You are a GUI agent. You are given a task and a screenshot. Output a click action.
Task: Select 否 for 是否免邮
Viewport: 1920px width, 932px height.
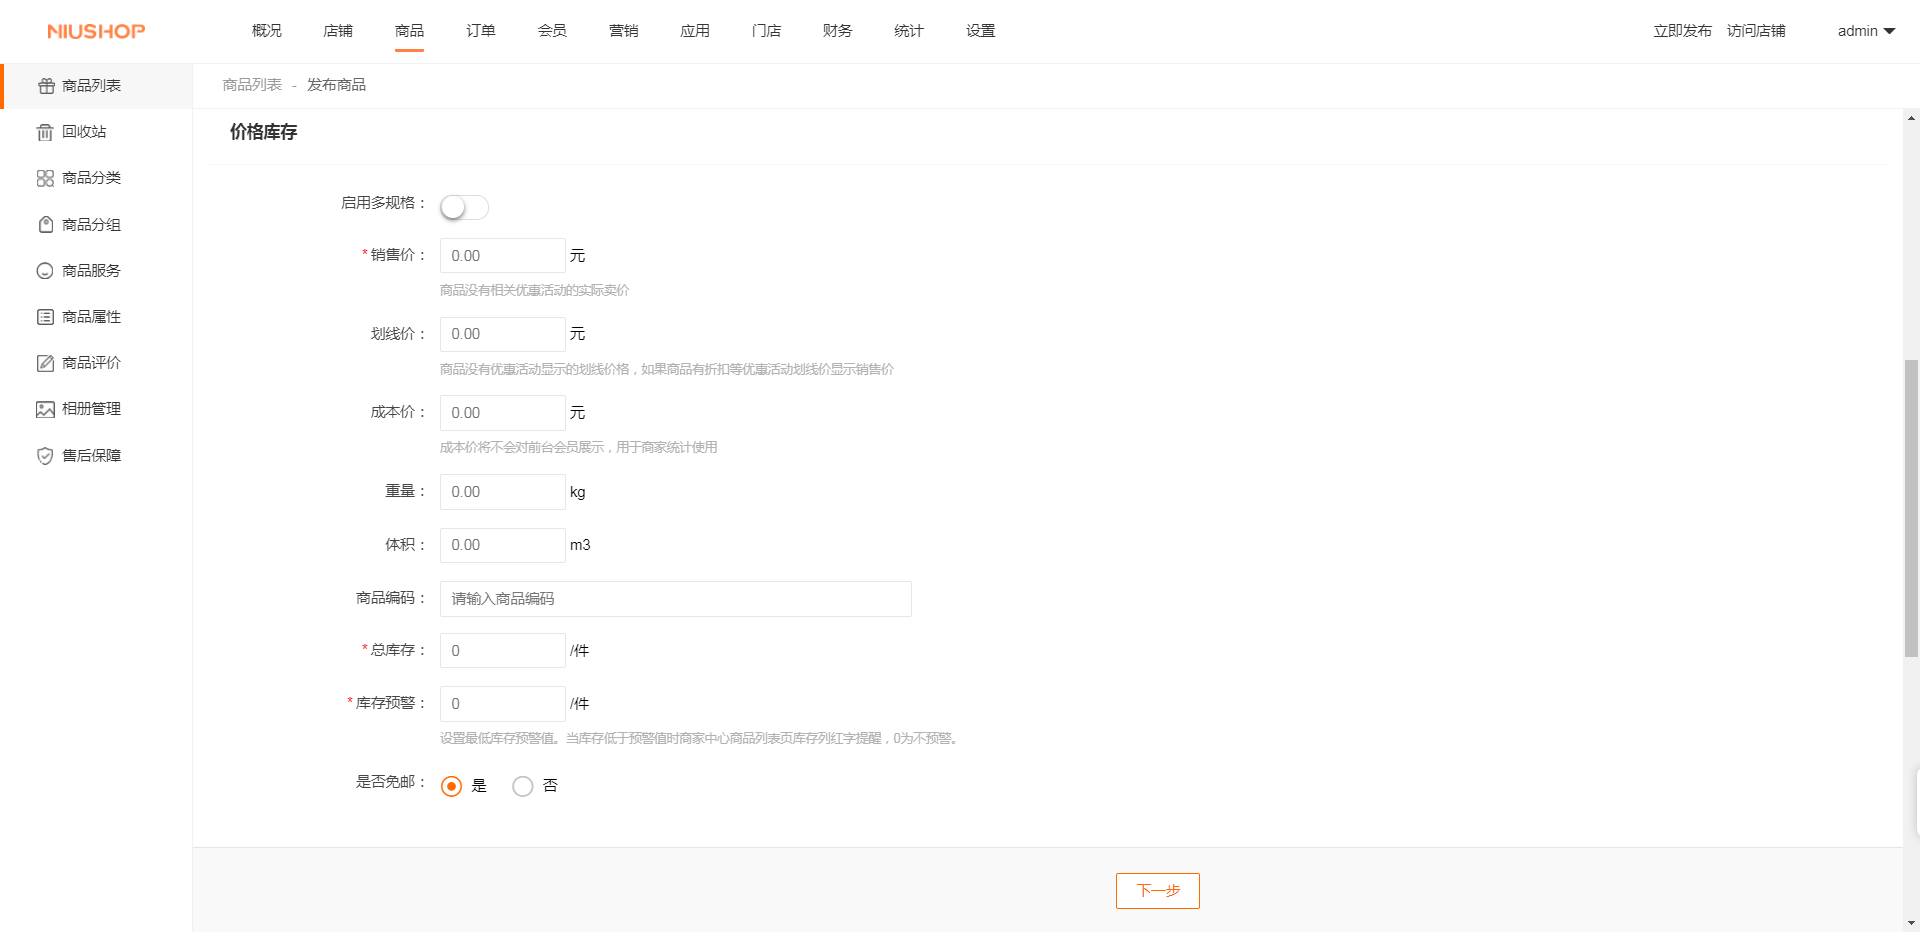click(522, 786)
